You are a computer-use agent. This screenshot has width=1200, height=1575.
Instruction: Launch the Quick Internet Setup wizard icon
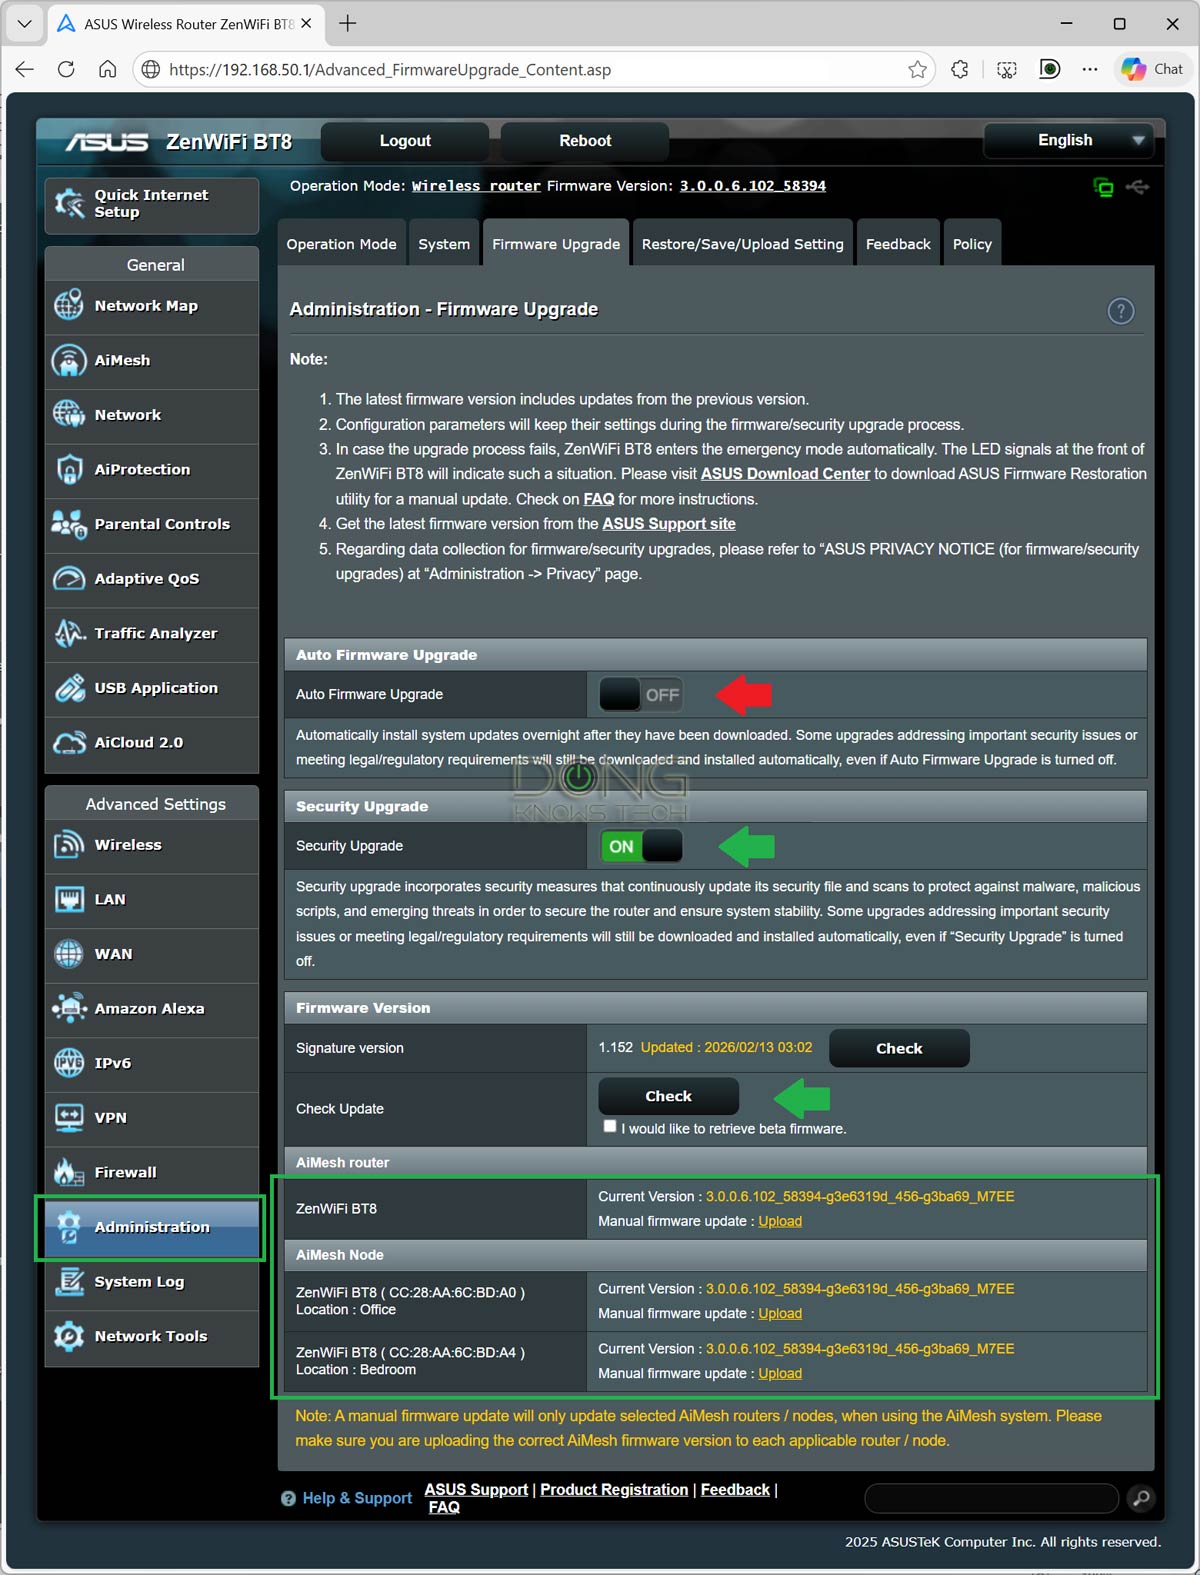[x=69, y=203]
